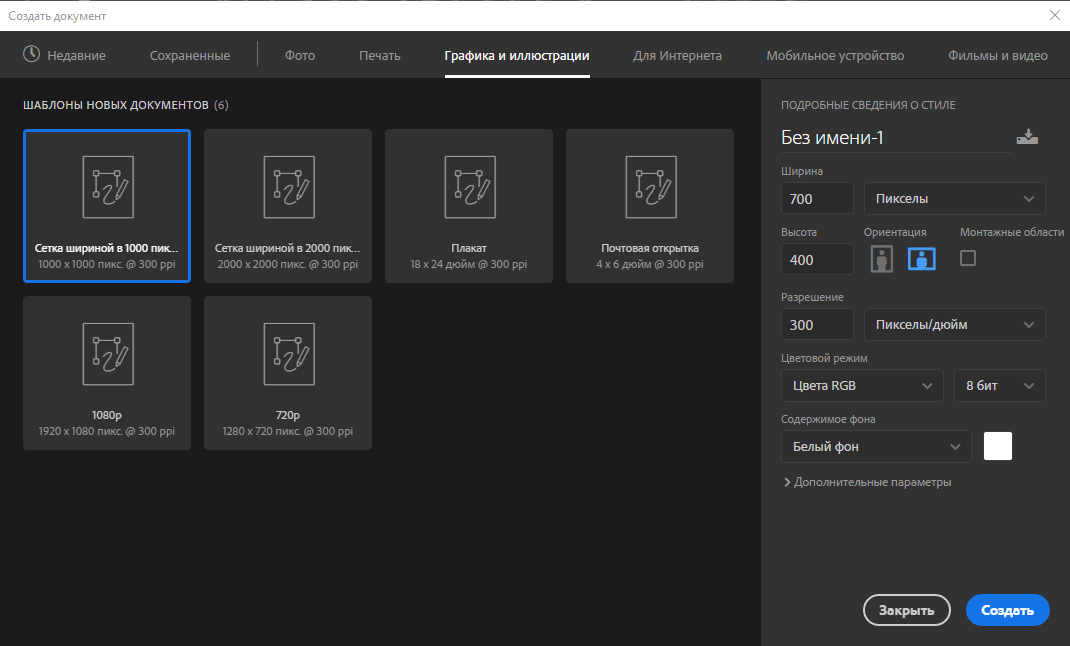
Task: Click the Закрыть button
Action: [x=906, y=610]
